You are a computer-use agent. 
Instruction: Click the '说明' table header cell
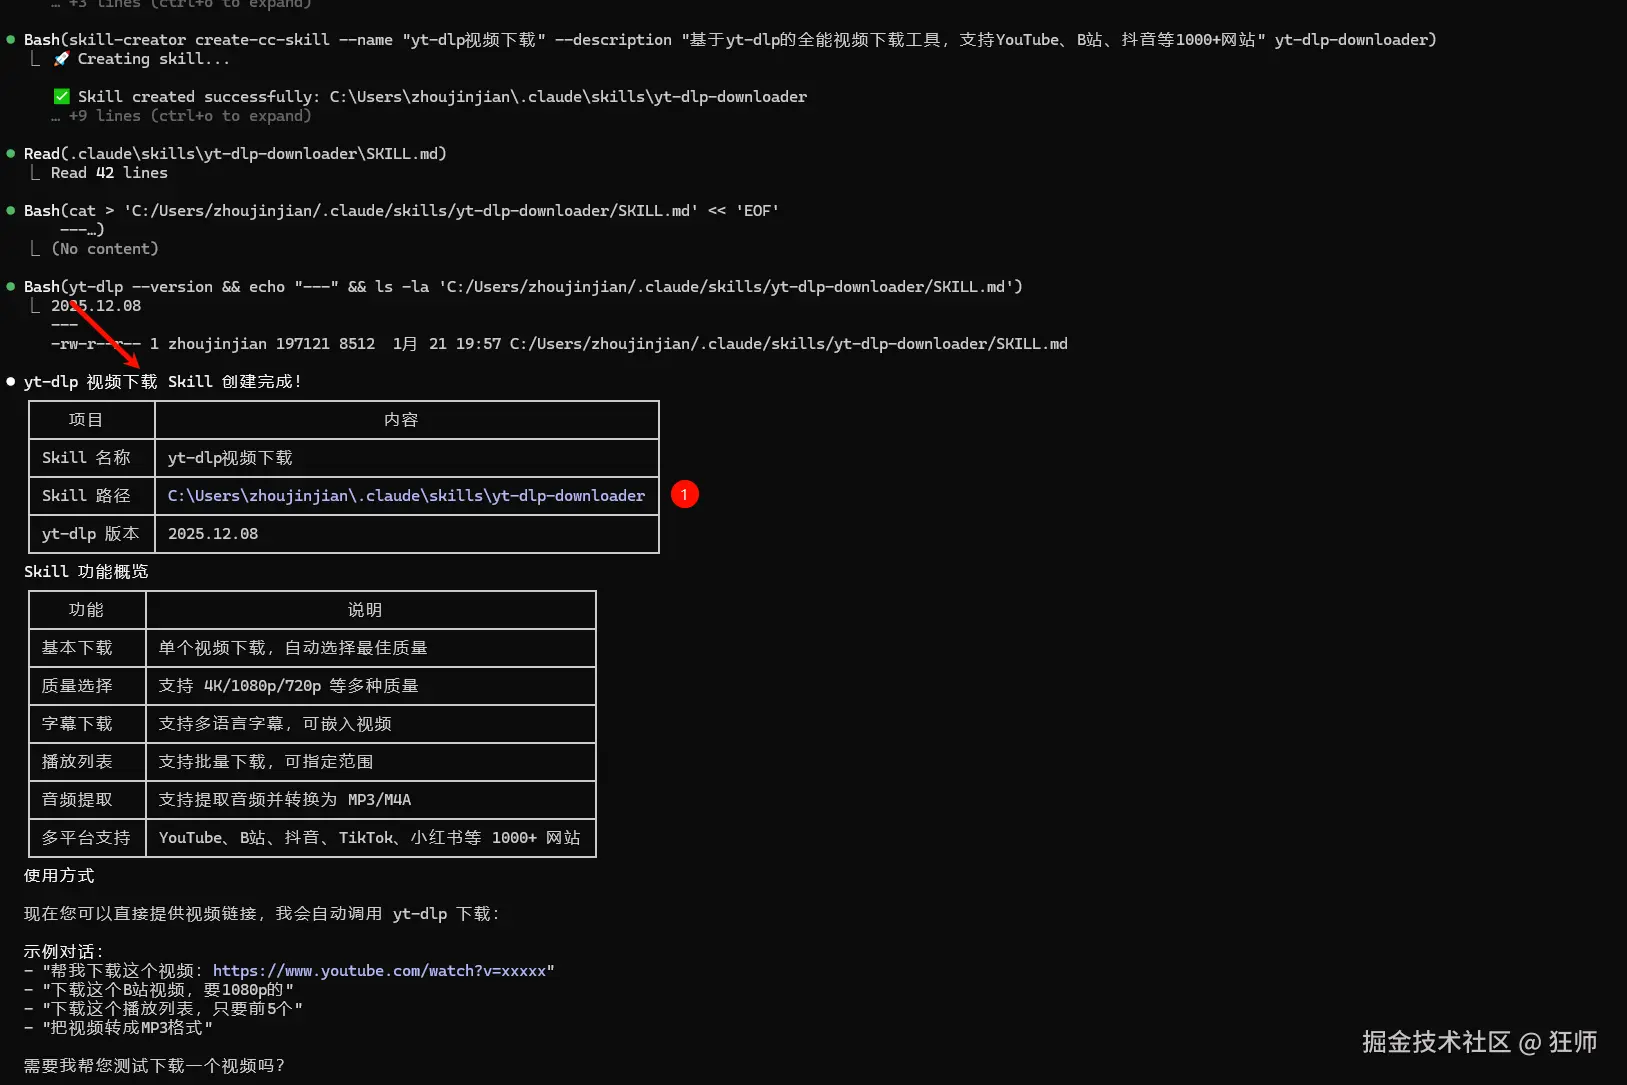point(371,610)
